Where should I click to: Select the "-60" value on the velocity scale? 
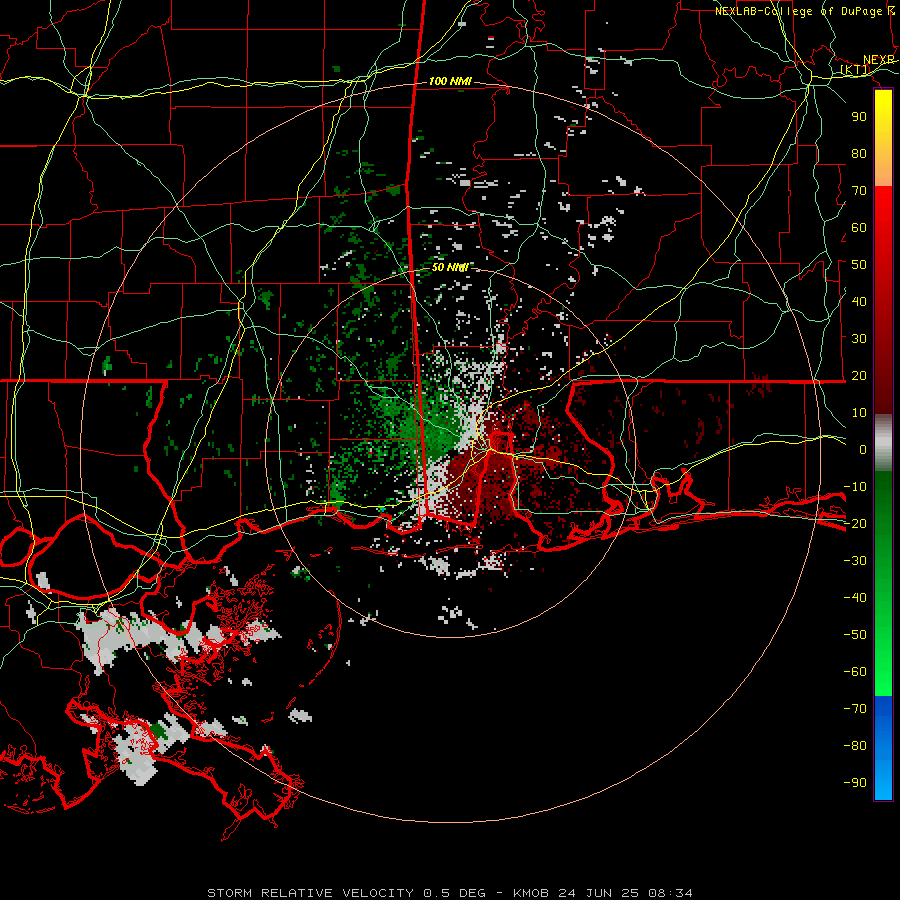click(x=855, y=672)
